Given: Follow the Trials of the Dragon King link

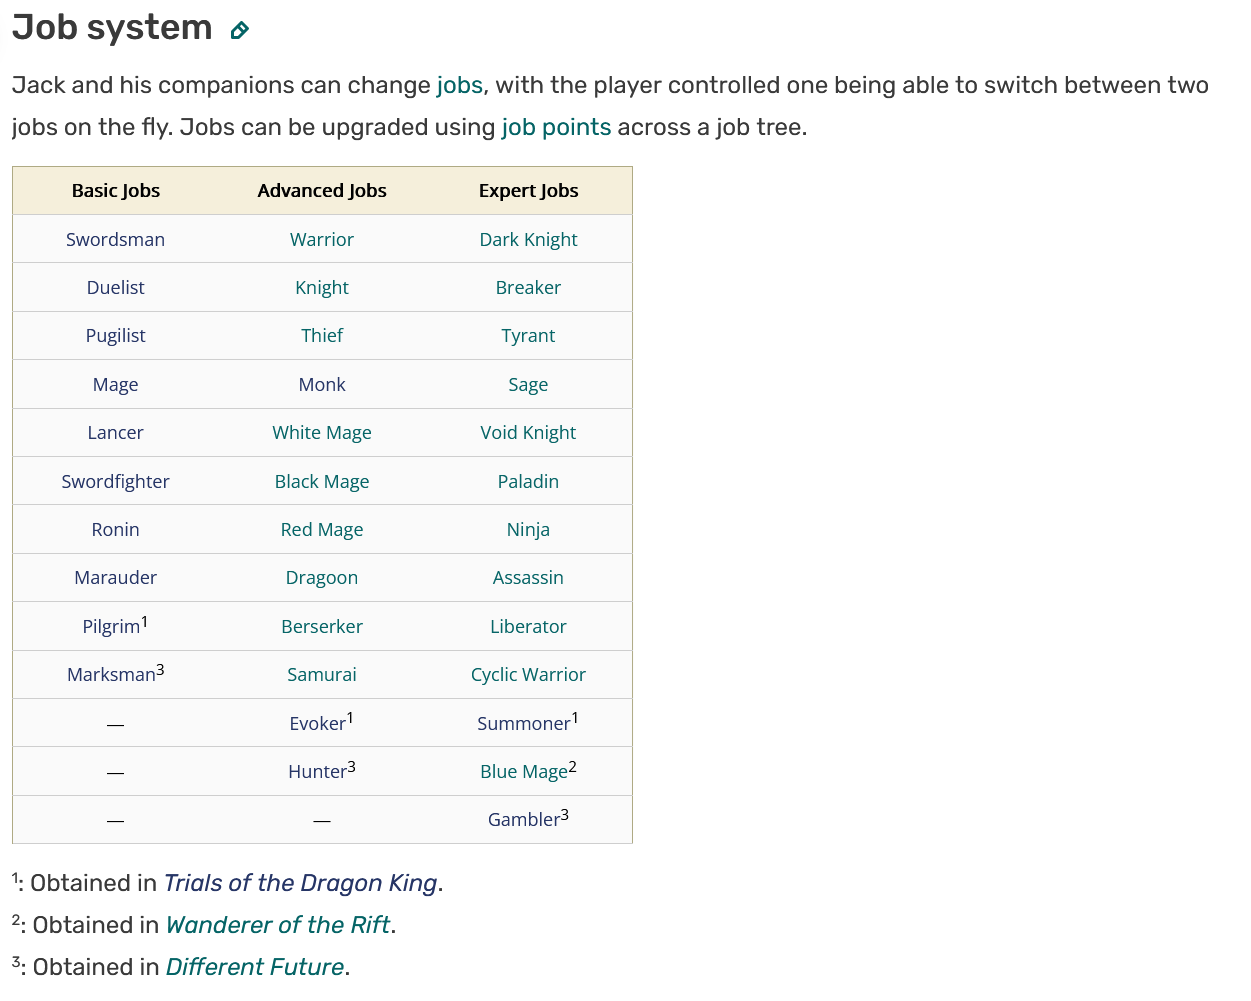Looking at the screenshot, I should (x=300, y=883).
